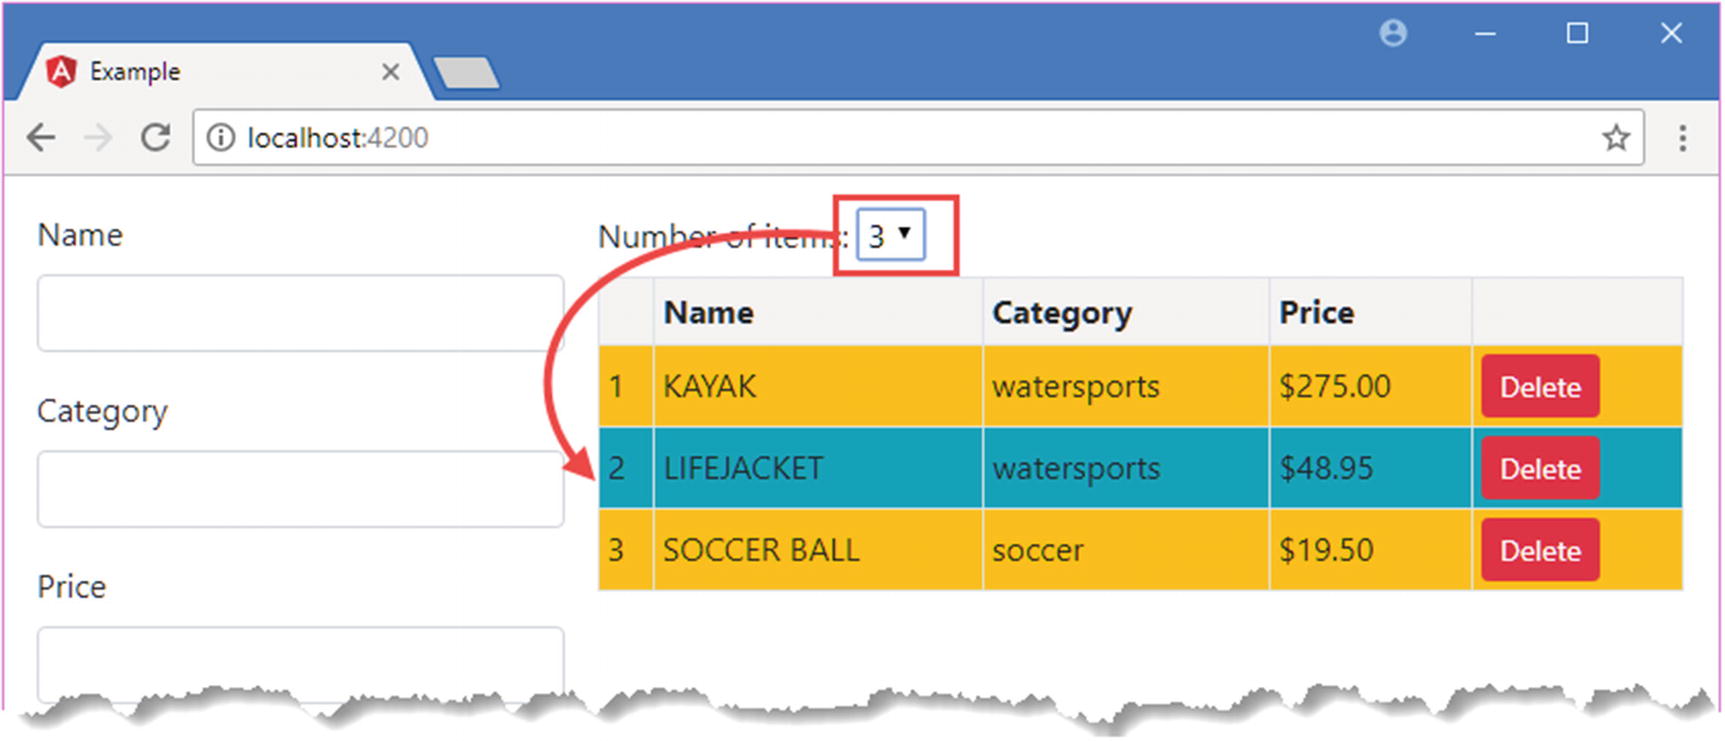Bookmark page with the star icon
This screenshot has height=741, width=1725.
click(1616, 138)
